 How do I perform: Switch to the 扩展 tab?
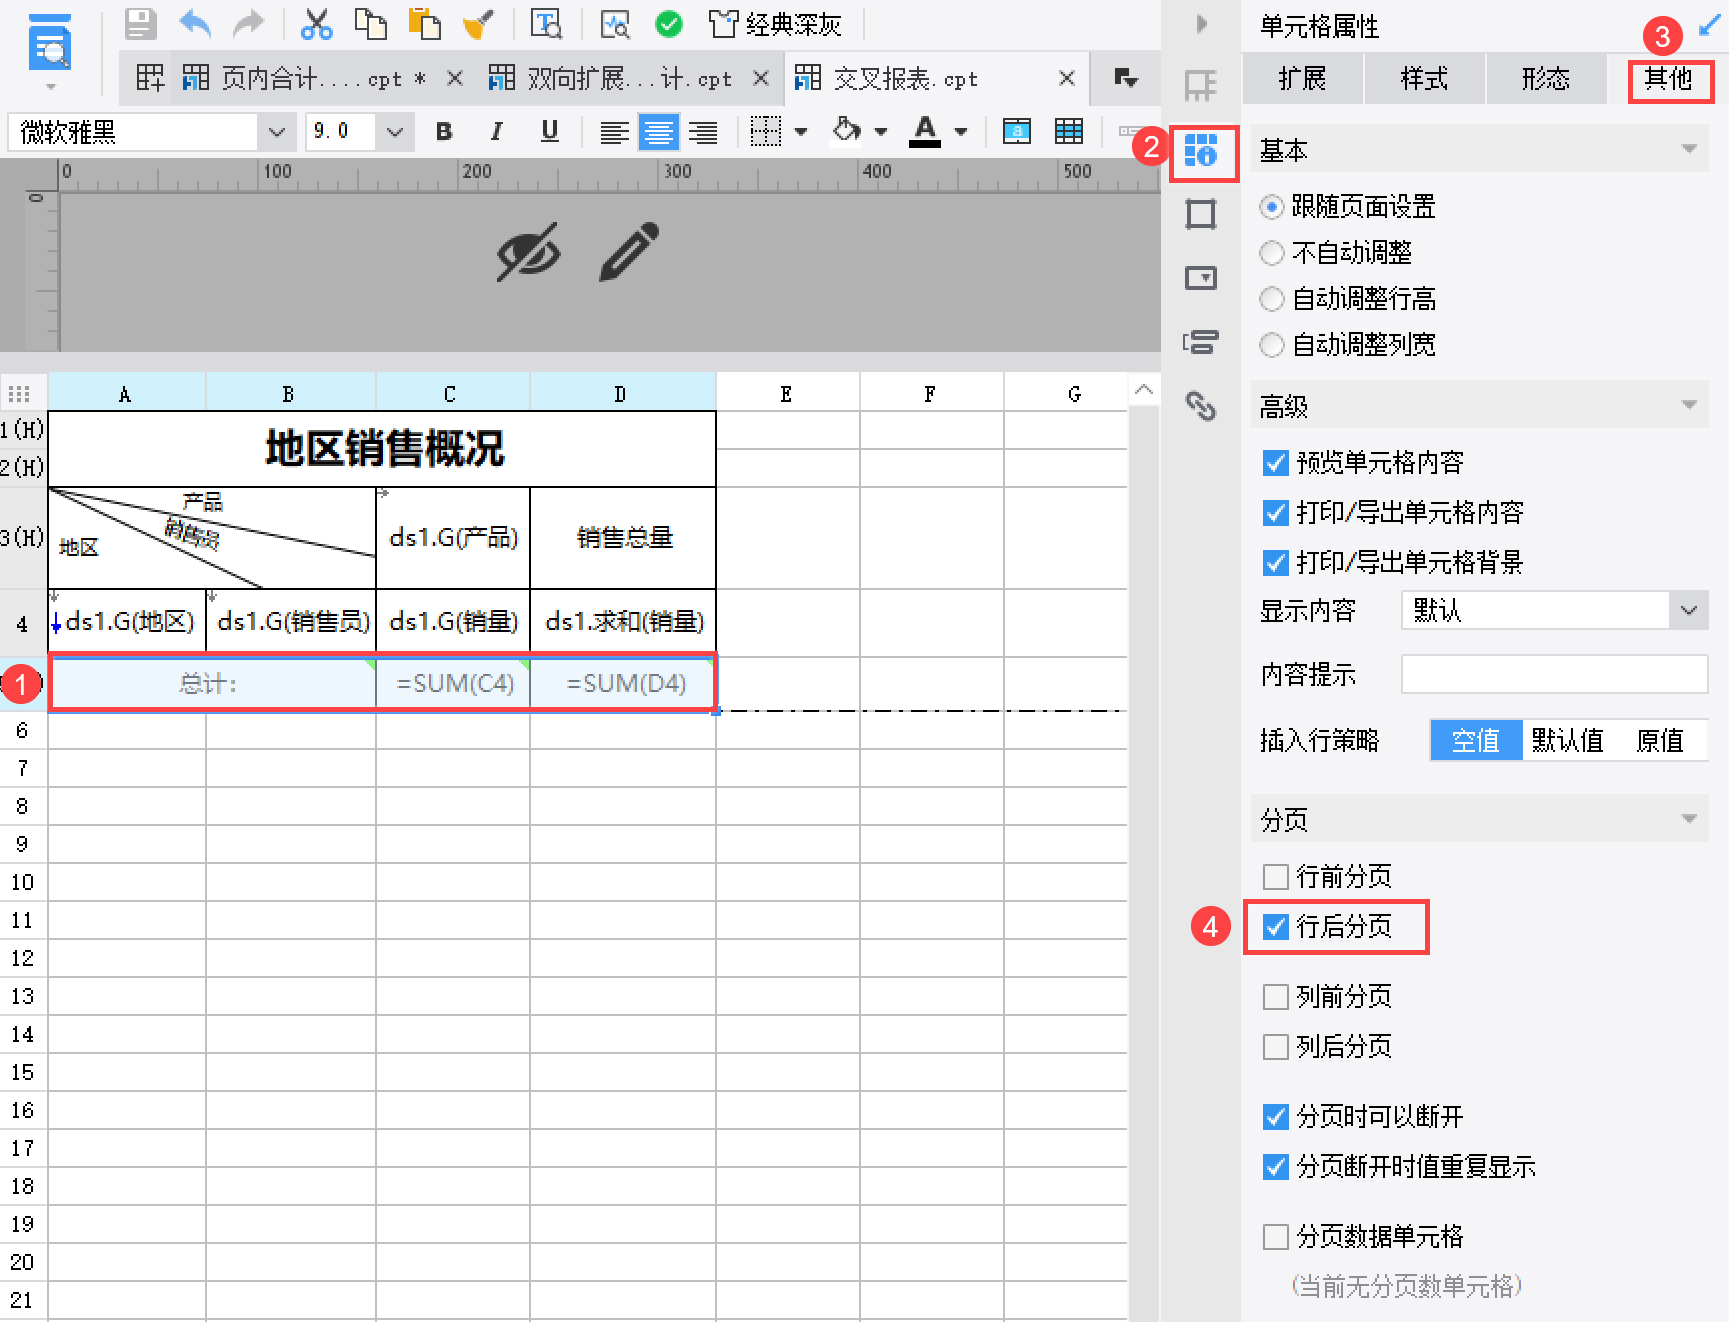pyautogui.click(x=1303, y=79)
